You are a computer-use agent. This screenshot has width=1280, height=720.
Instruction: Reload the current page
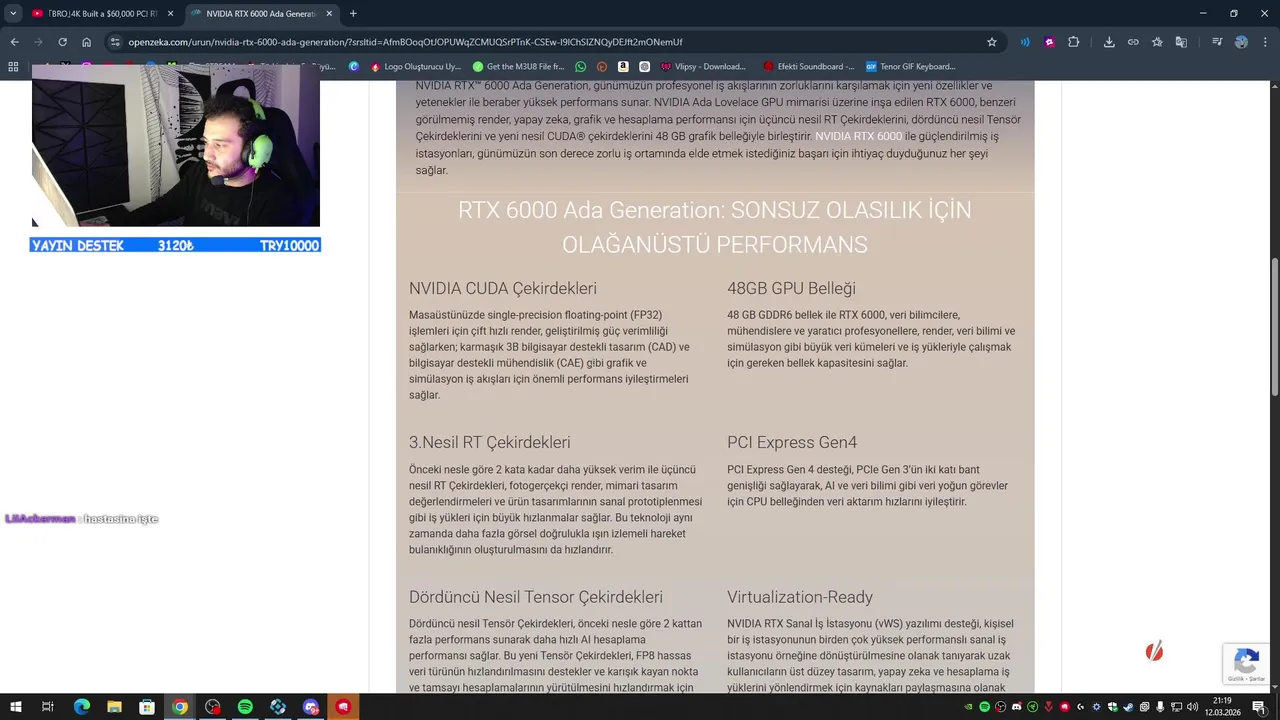point(62,42)
